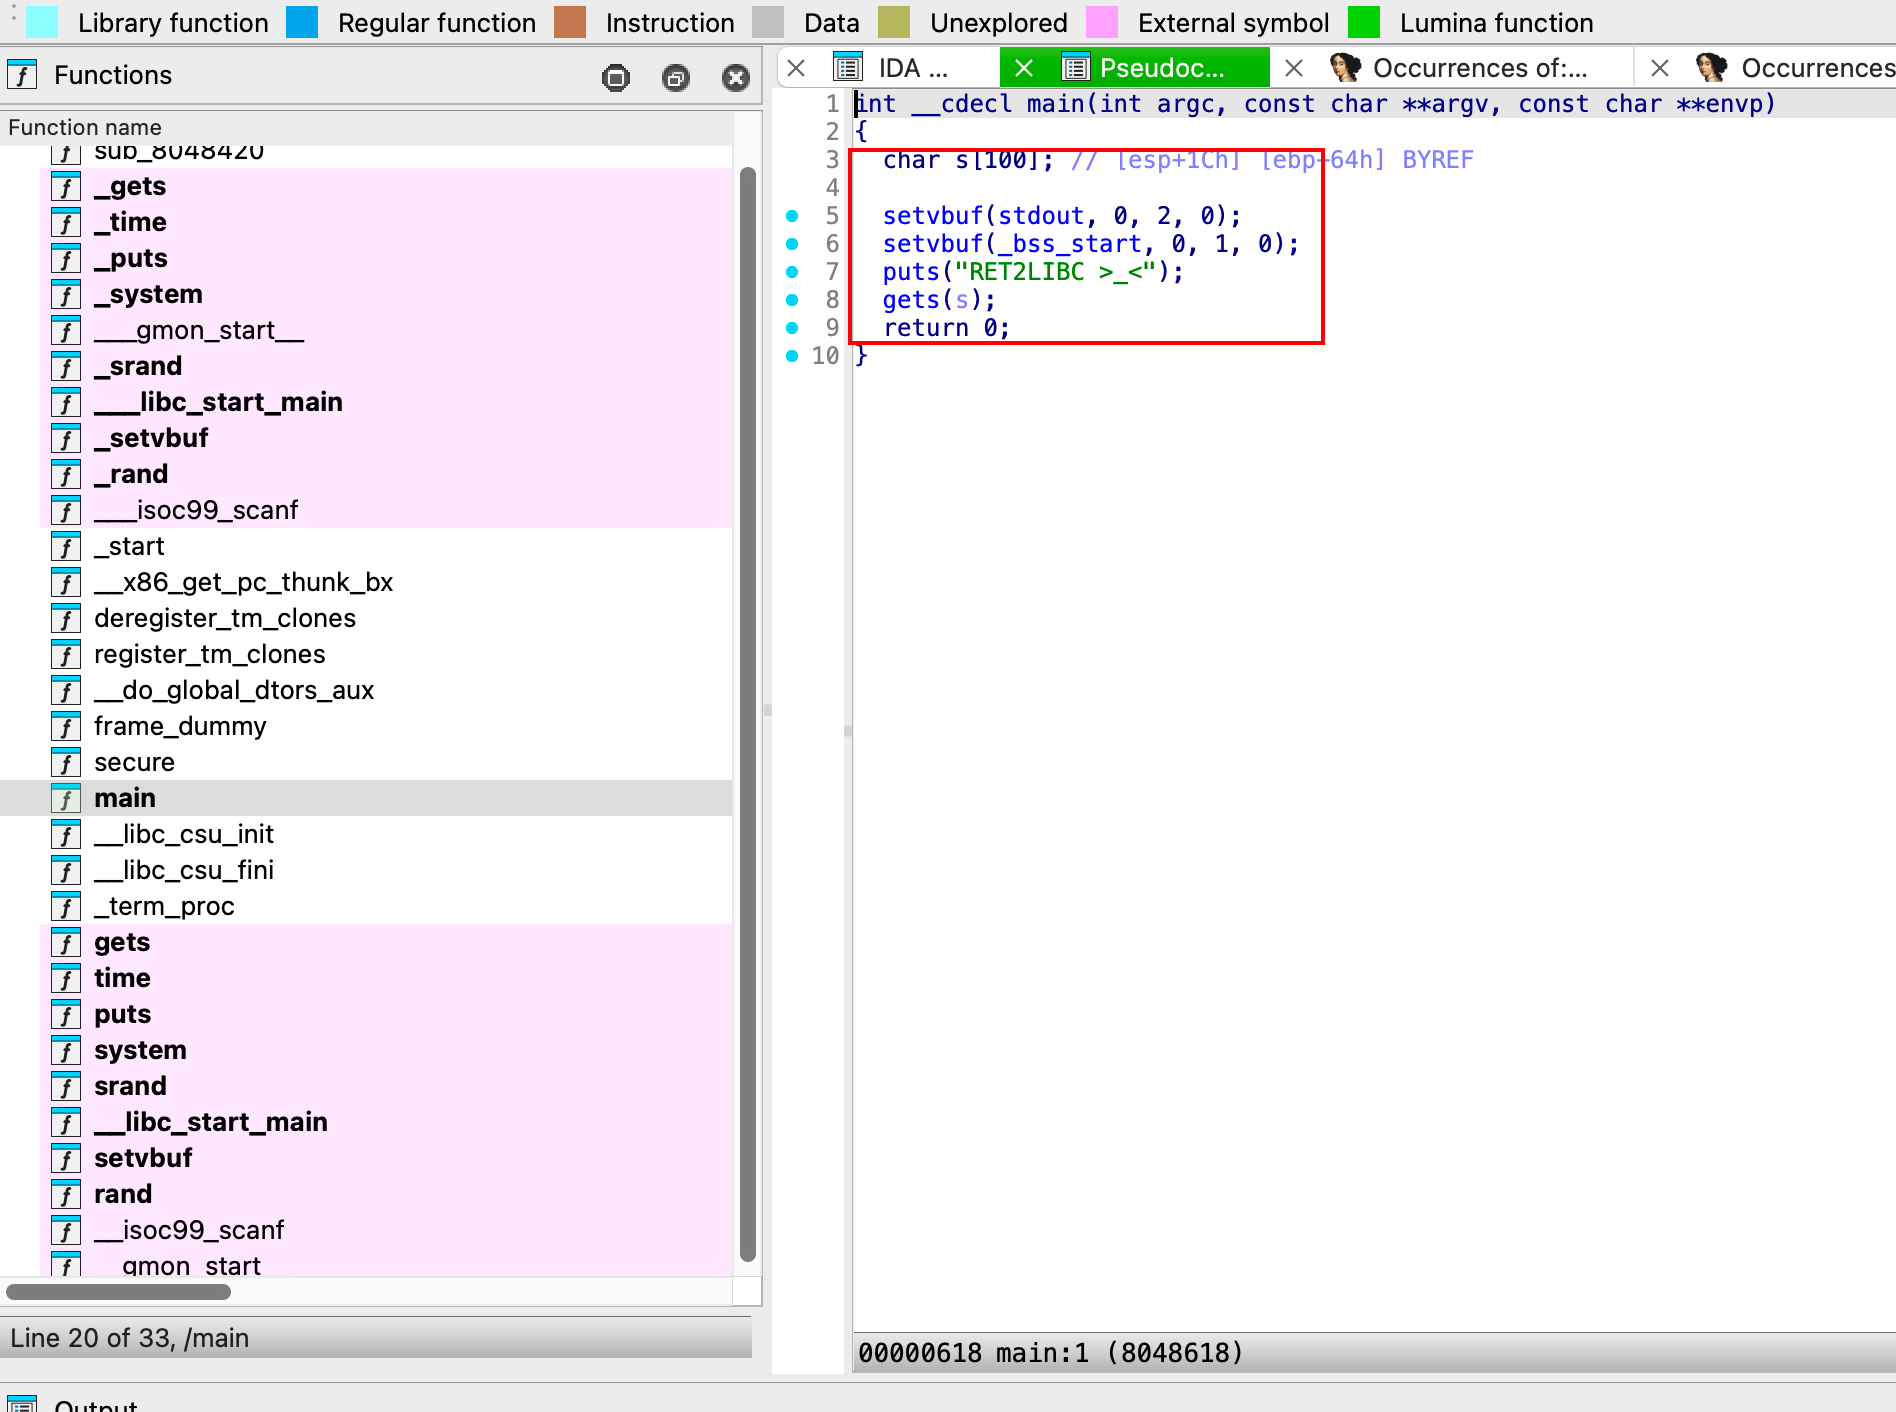1896x1412 pixels.
Task: Click the Functions panel lock icon
Action: coord(616,77)
